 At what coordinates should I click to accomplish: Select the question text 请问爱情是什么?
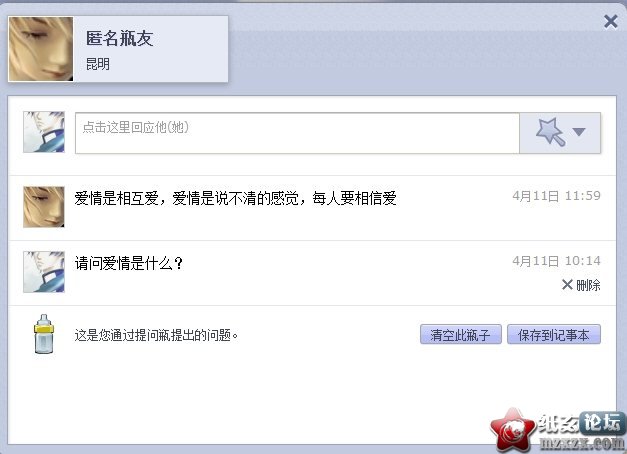coord(129,263)
